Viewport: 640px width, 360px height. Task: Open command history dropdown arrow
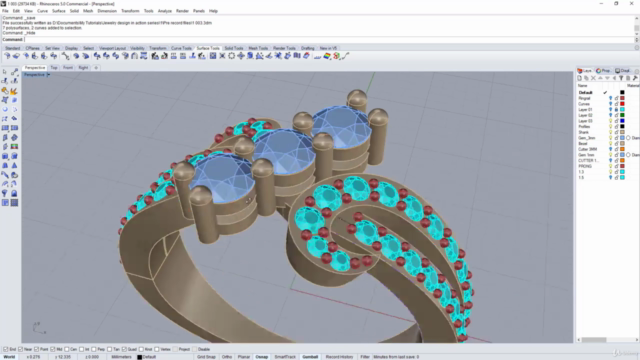click(x=637, y=40)
